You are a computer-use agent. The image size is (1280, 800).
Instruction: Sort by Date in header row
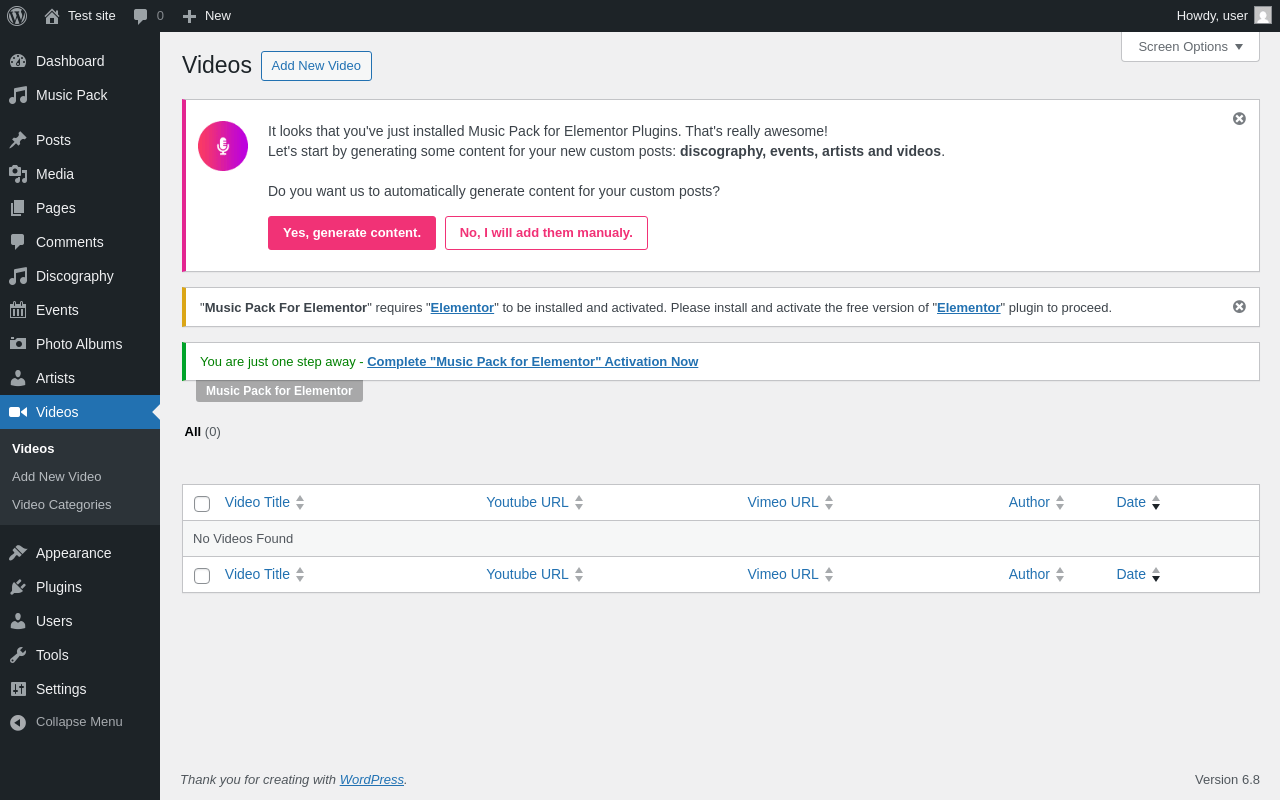[x=1138, y=502]
